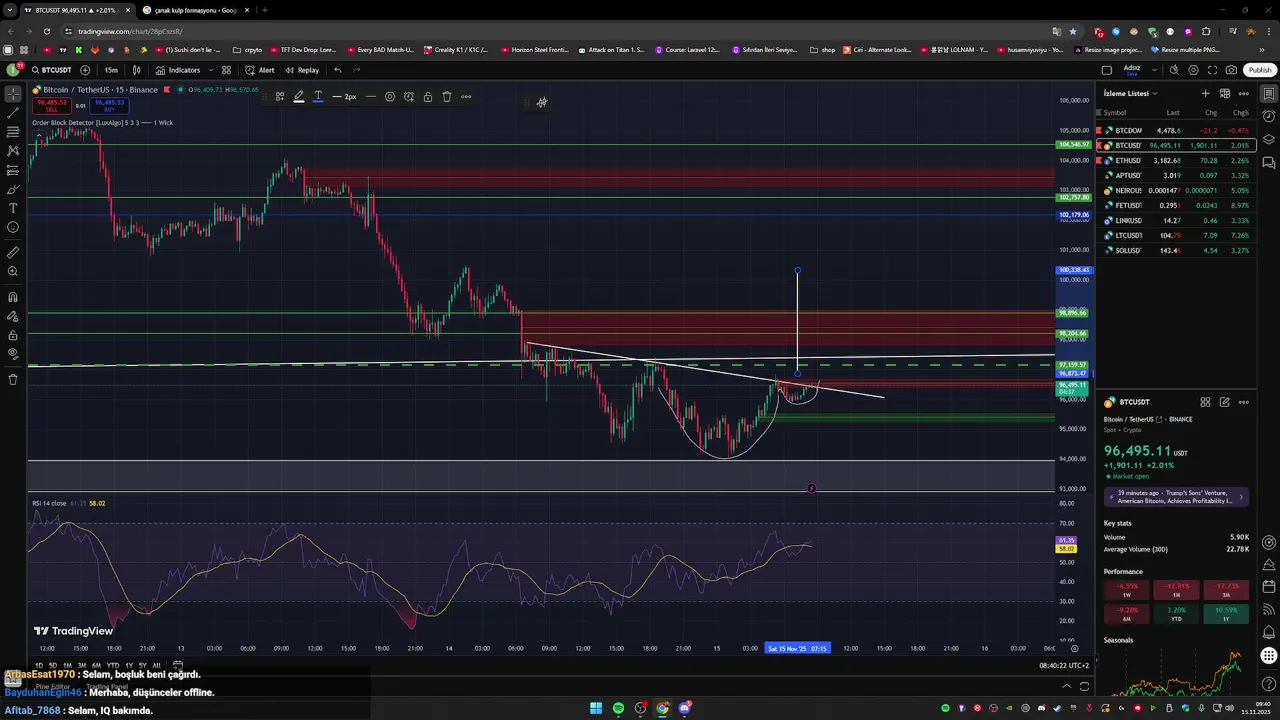Switch to the 1D date range tab
The width and height of the screenshot is (1280, 720).
pos(39,665)
